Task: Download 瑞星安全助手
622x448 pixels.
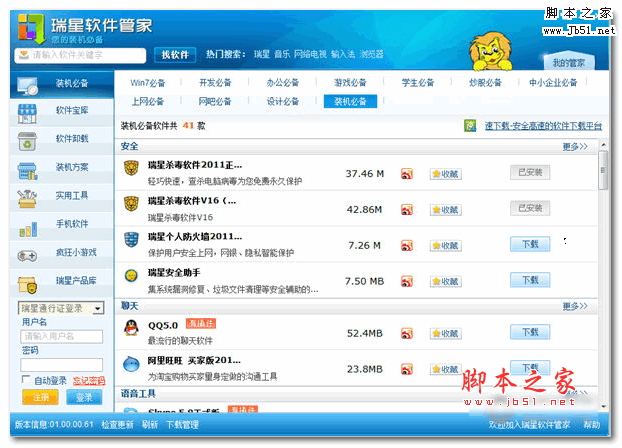Action: click(530, 280)
